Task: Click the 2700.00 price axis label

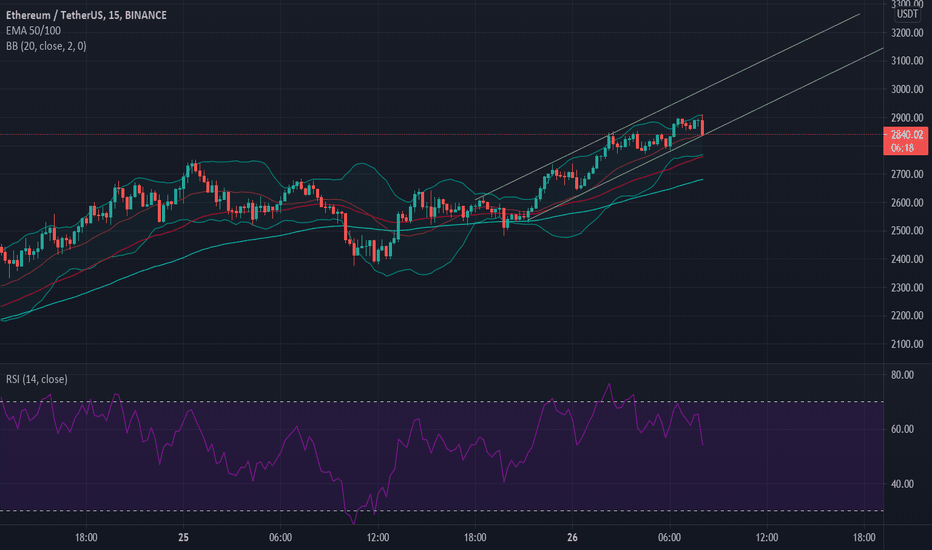Action: [907, 174]
